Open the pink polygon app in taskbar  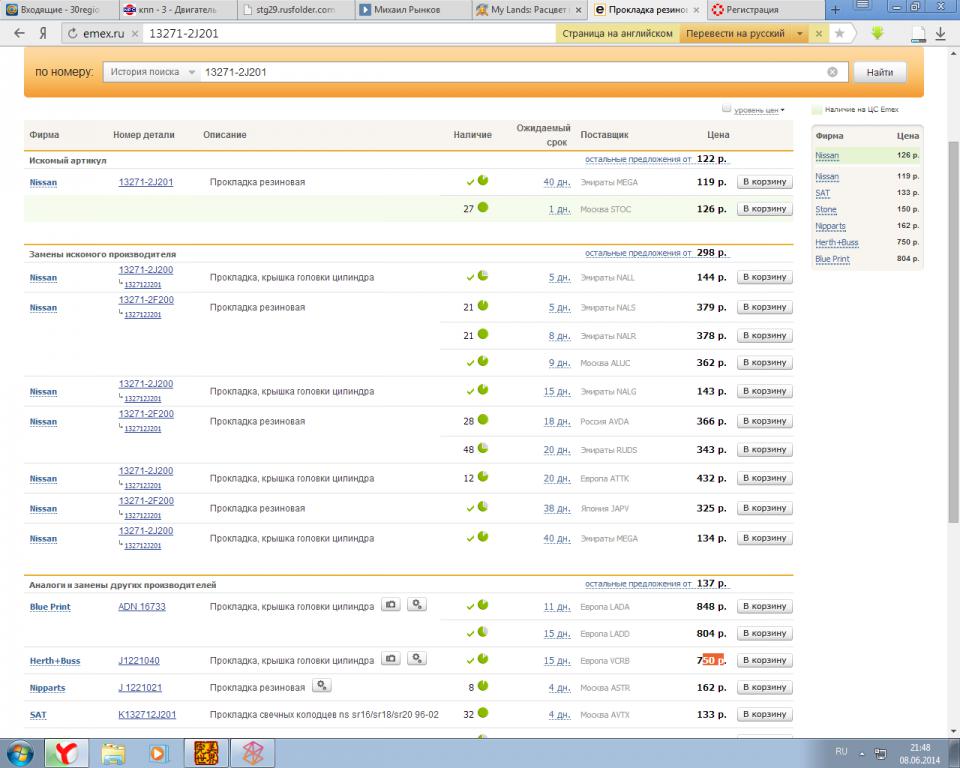point(253,753)
